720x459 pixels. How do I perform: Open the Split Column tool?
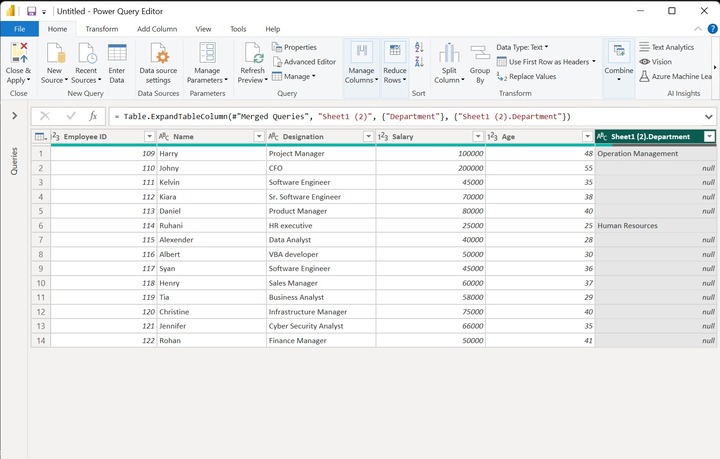click(447, 54)
